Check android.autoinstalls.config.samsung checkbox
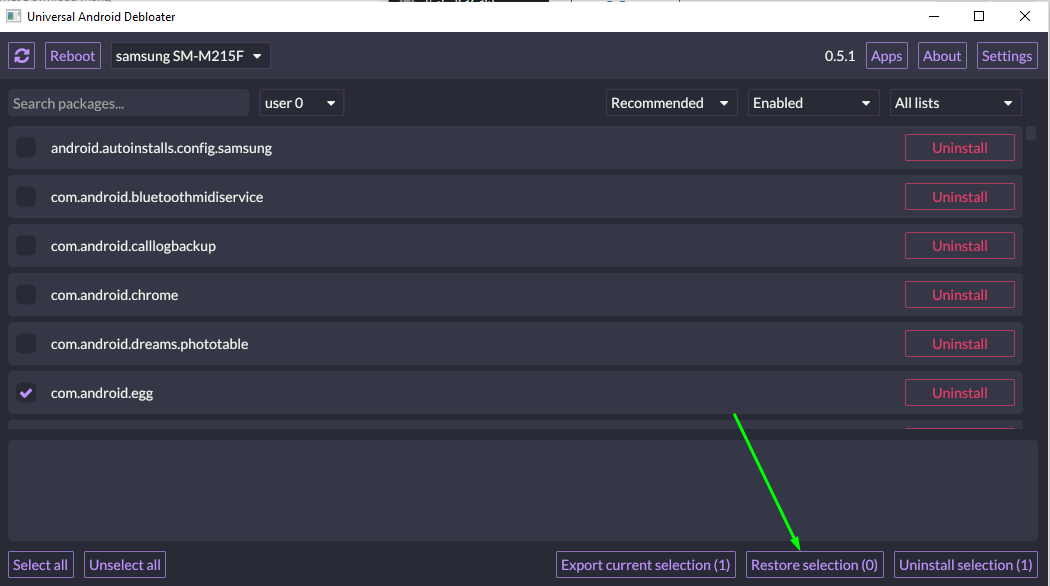 (x=26, y=148)
